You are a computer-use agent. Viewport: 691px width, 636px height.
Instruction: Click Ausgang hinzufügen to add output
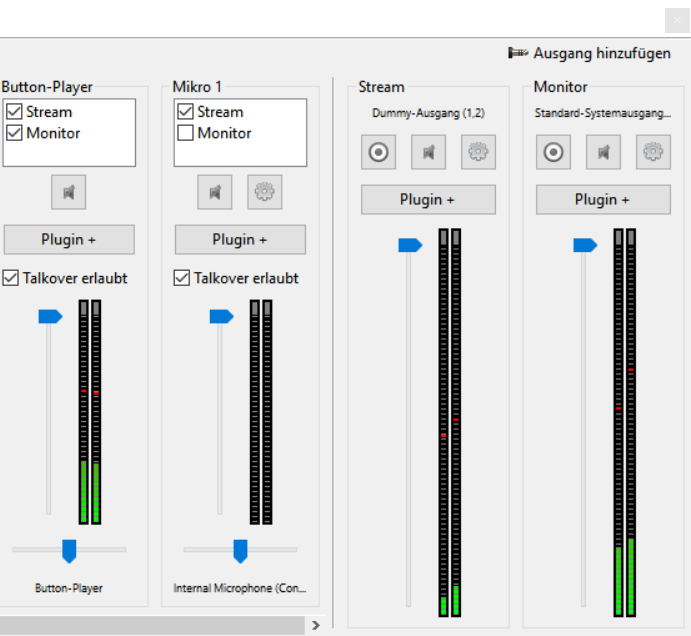tap(590, 53)
